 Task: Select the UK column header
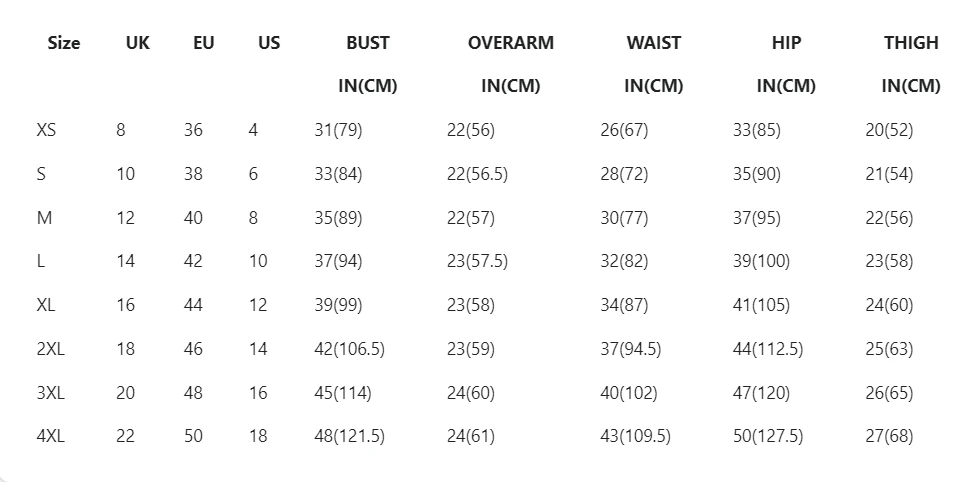click(x=138, y=43)
